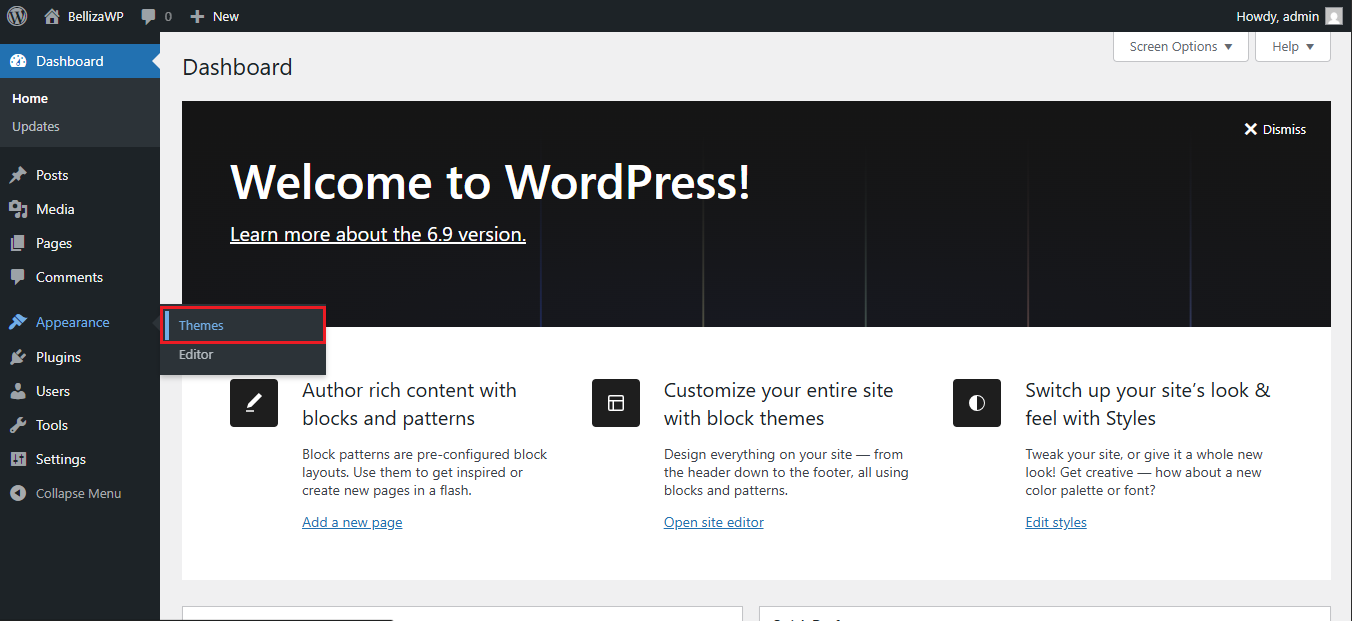Expand the Help dropdown tab
The width and height of the screenshot is (1352, 621).
(x=1292, y=47)
